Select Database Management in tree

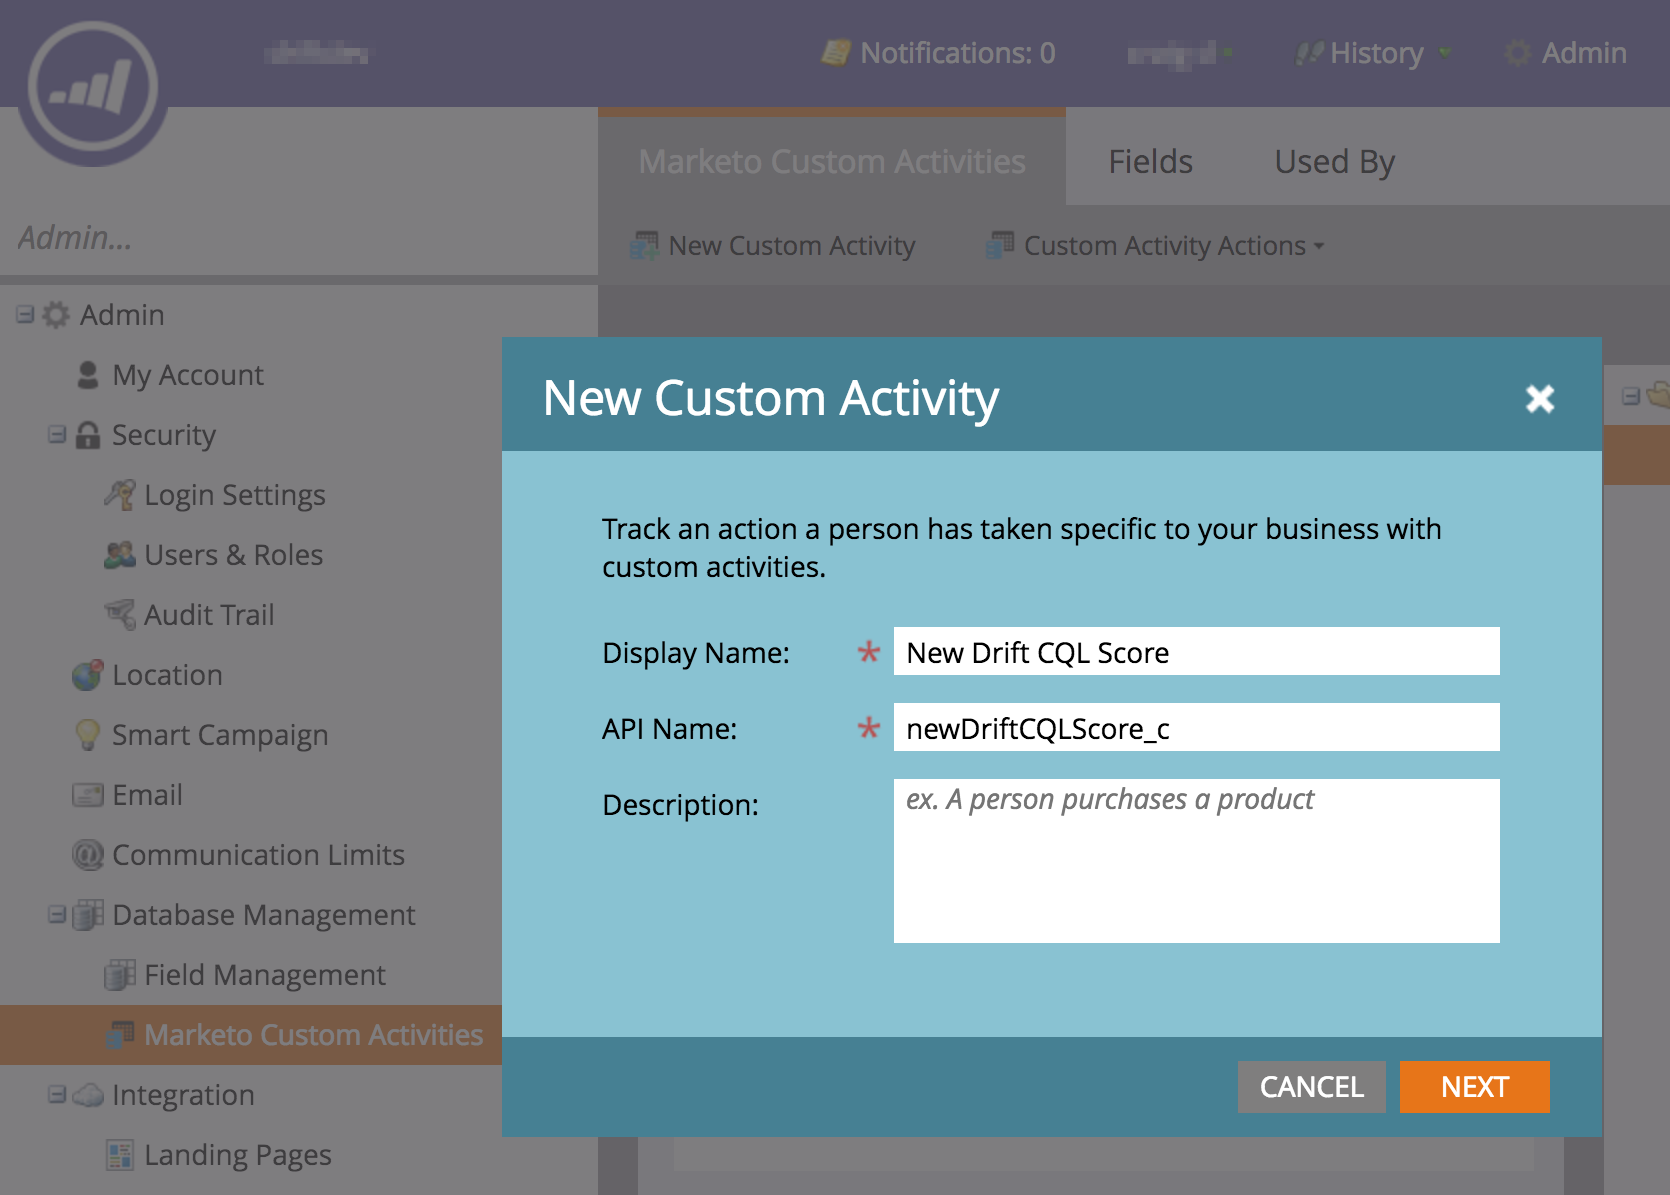(x=264, y=915)
